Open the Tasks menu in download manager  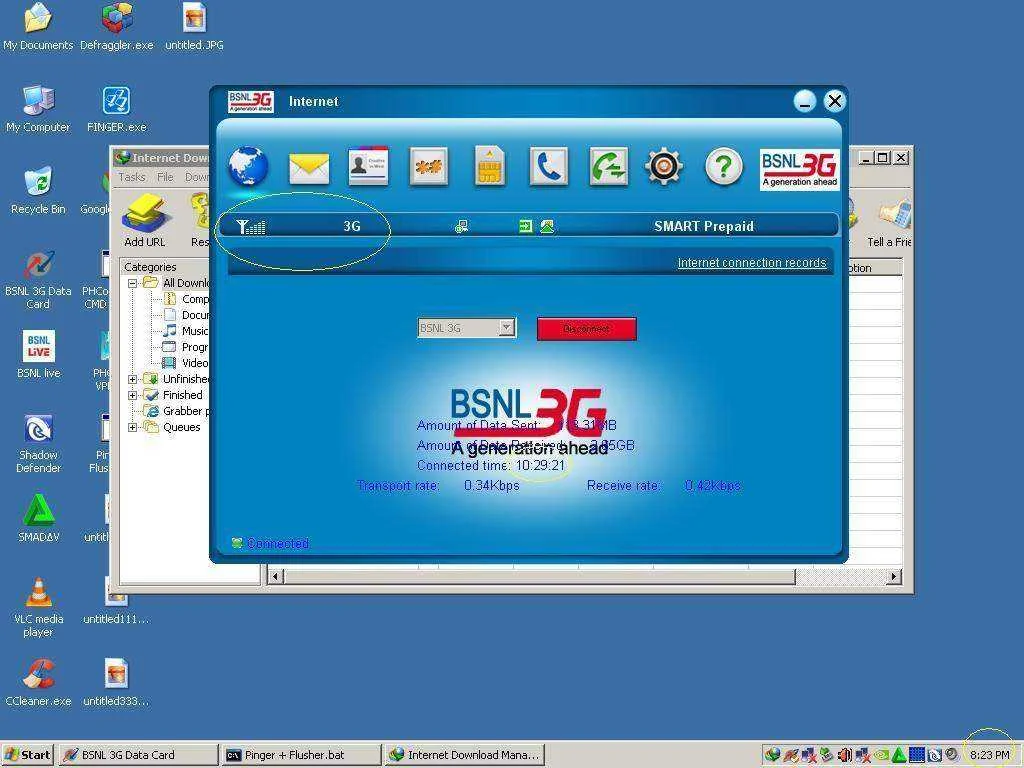click(132, 177)
